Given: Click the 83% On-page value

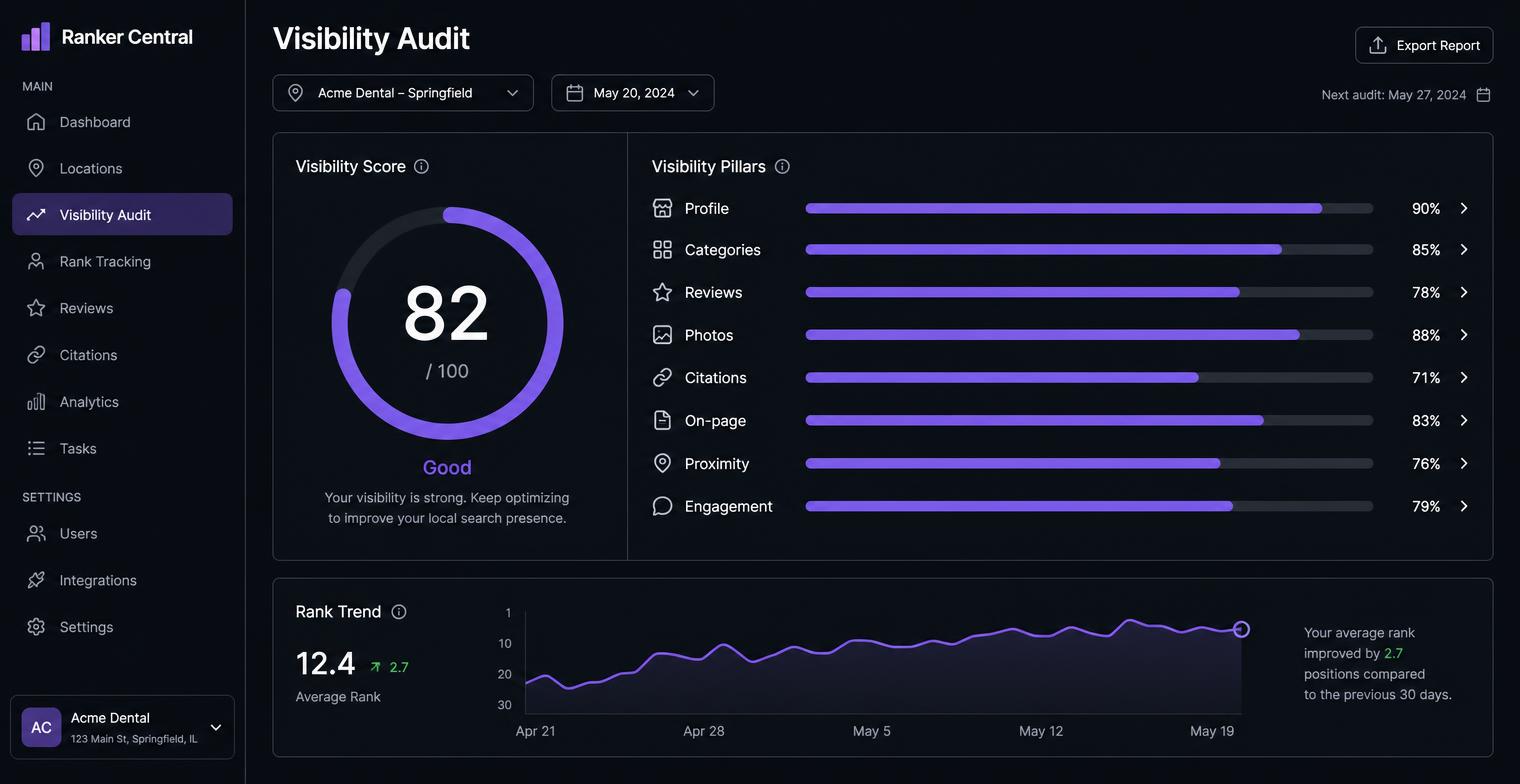Looking at the screenshot, I should point(1426,421).
